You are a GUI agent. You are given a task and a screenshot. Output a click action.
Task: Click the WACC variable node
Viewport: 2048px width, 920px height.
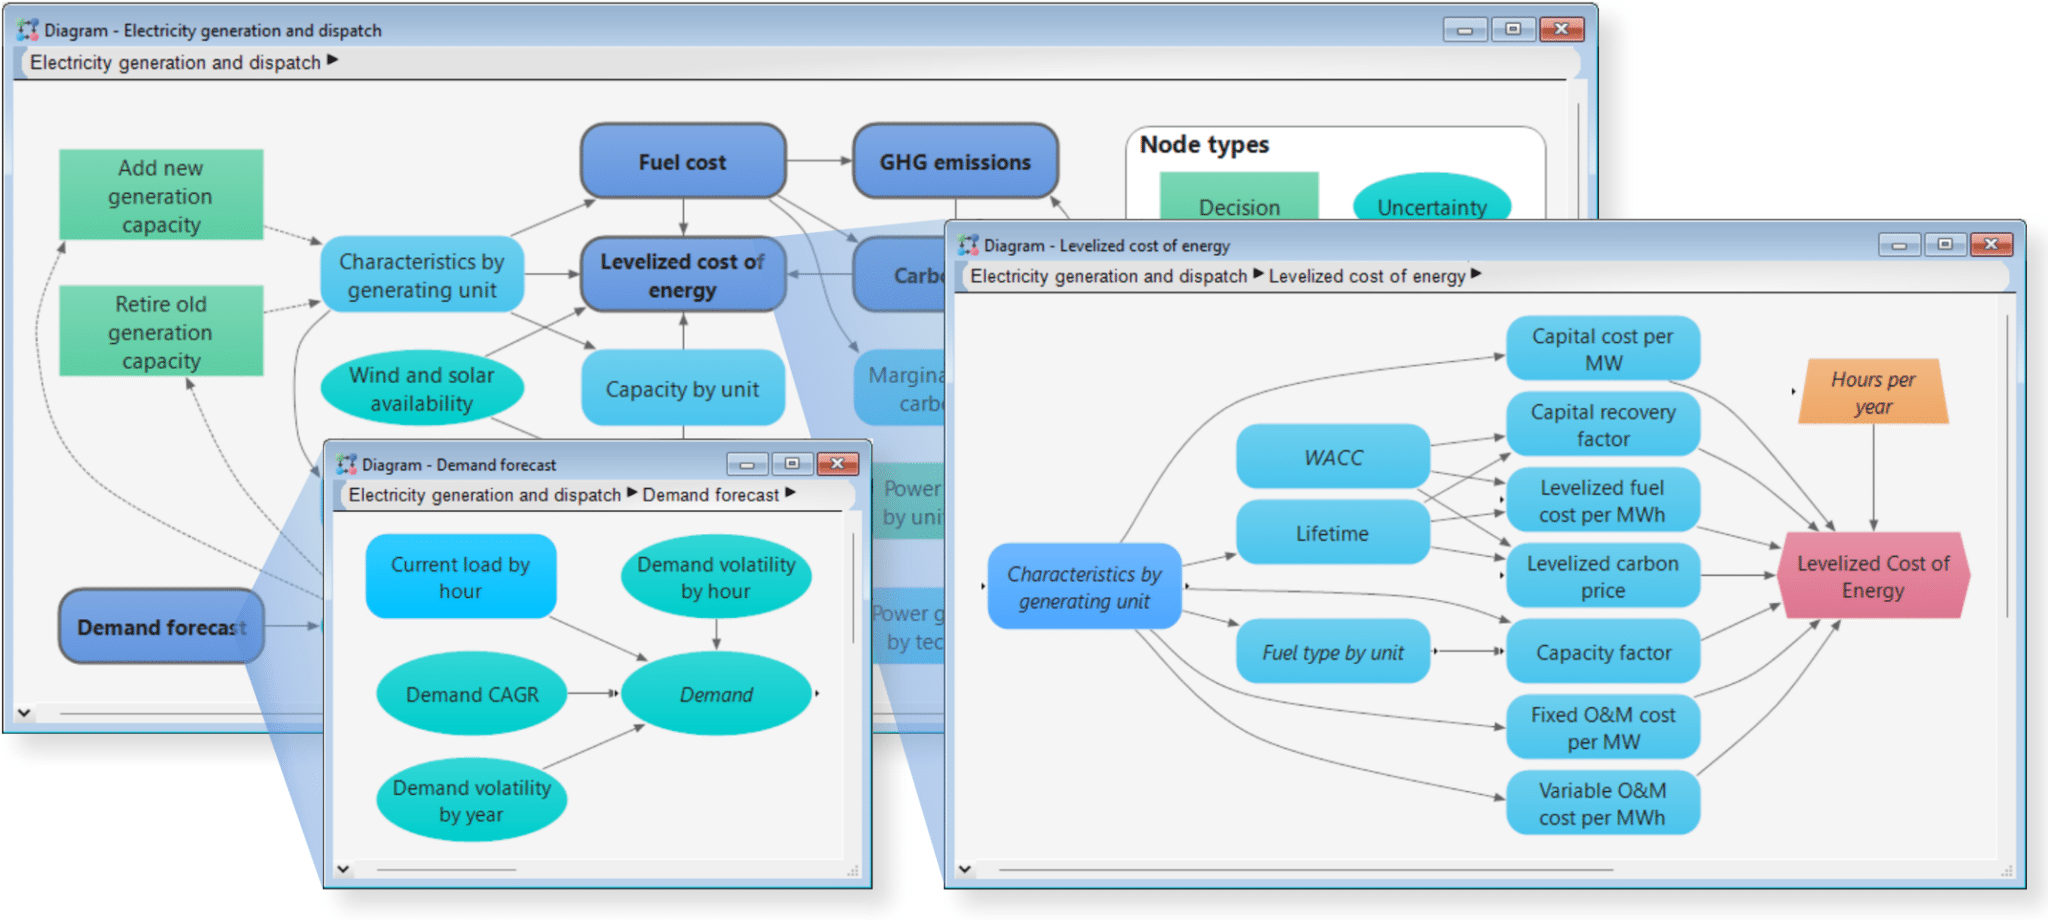[x=1332, y=458]
